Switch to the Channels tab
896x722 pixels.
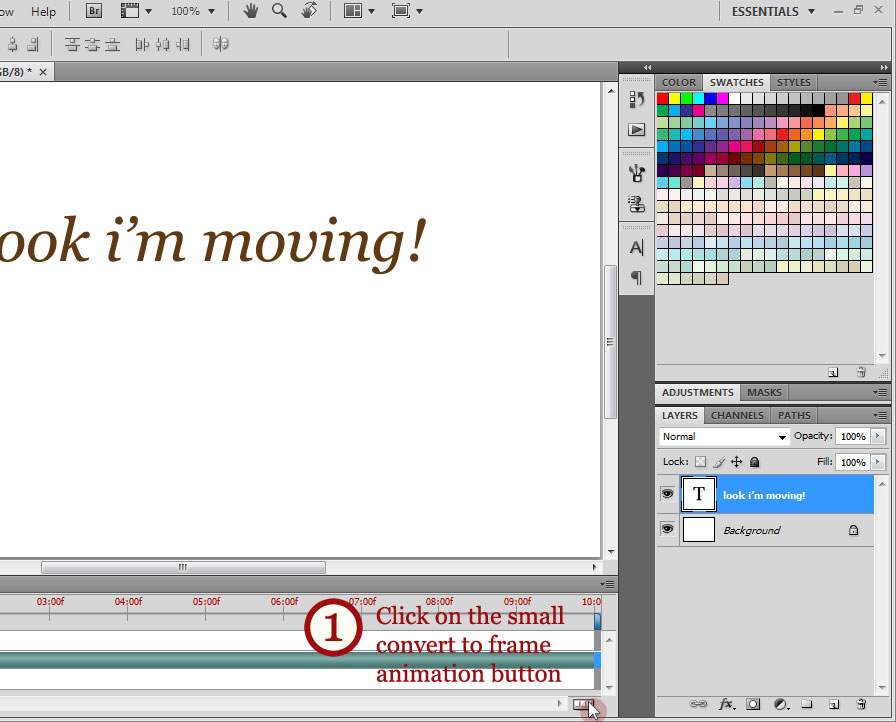pyautogui.click(x=737, y=415)
